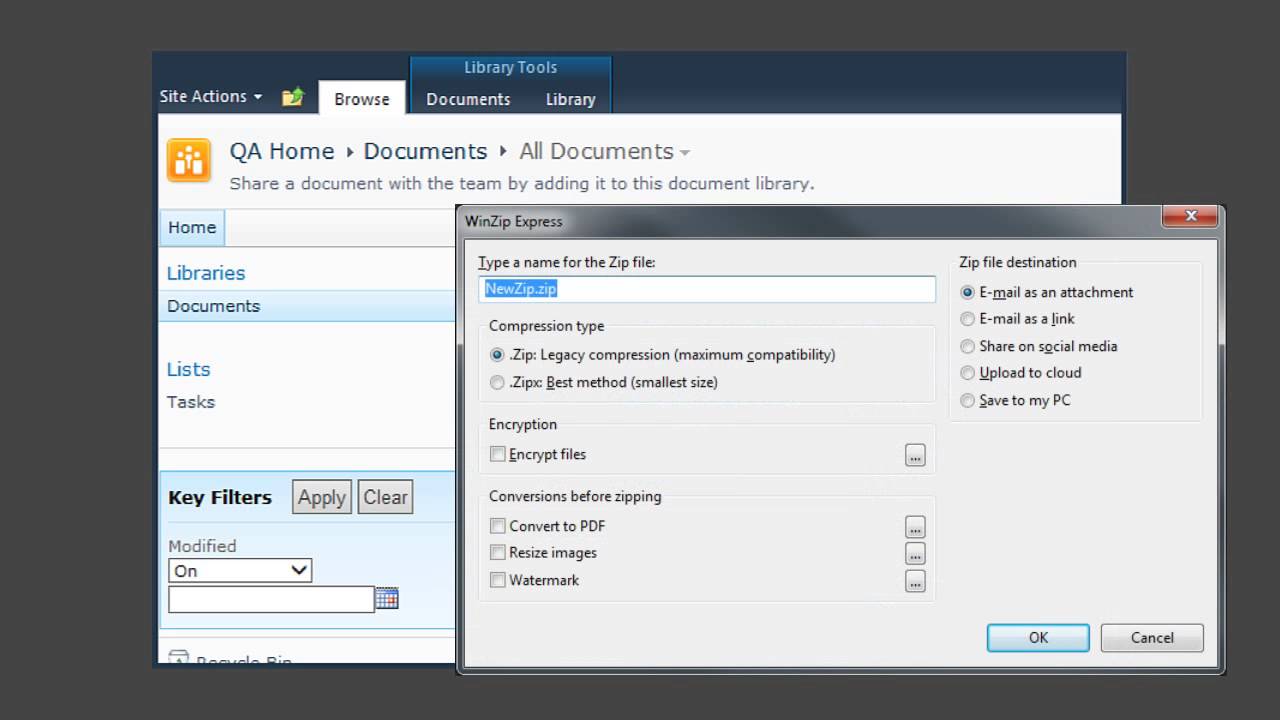1280x720 pixels.
Task: Open the QA Home breadcrumb link
Action: (282, 152)
